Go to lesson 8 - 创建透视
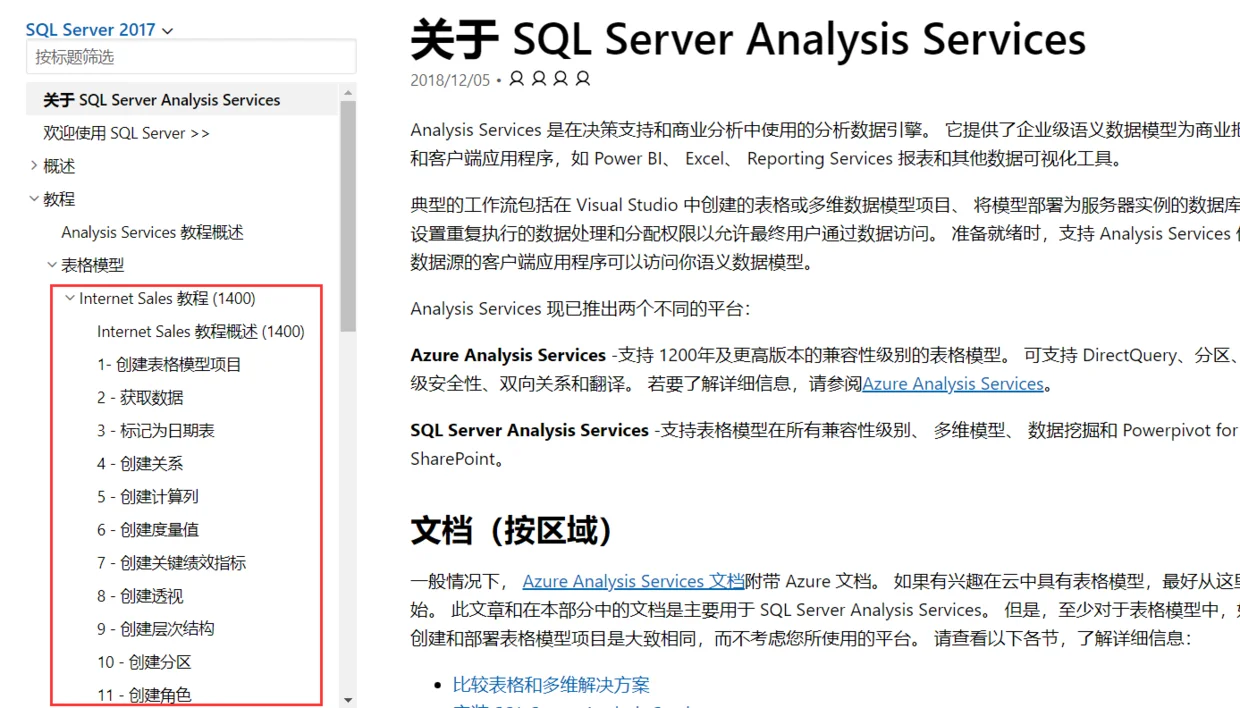 [140, 595]
